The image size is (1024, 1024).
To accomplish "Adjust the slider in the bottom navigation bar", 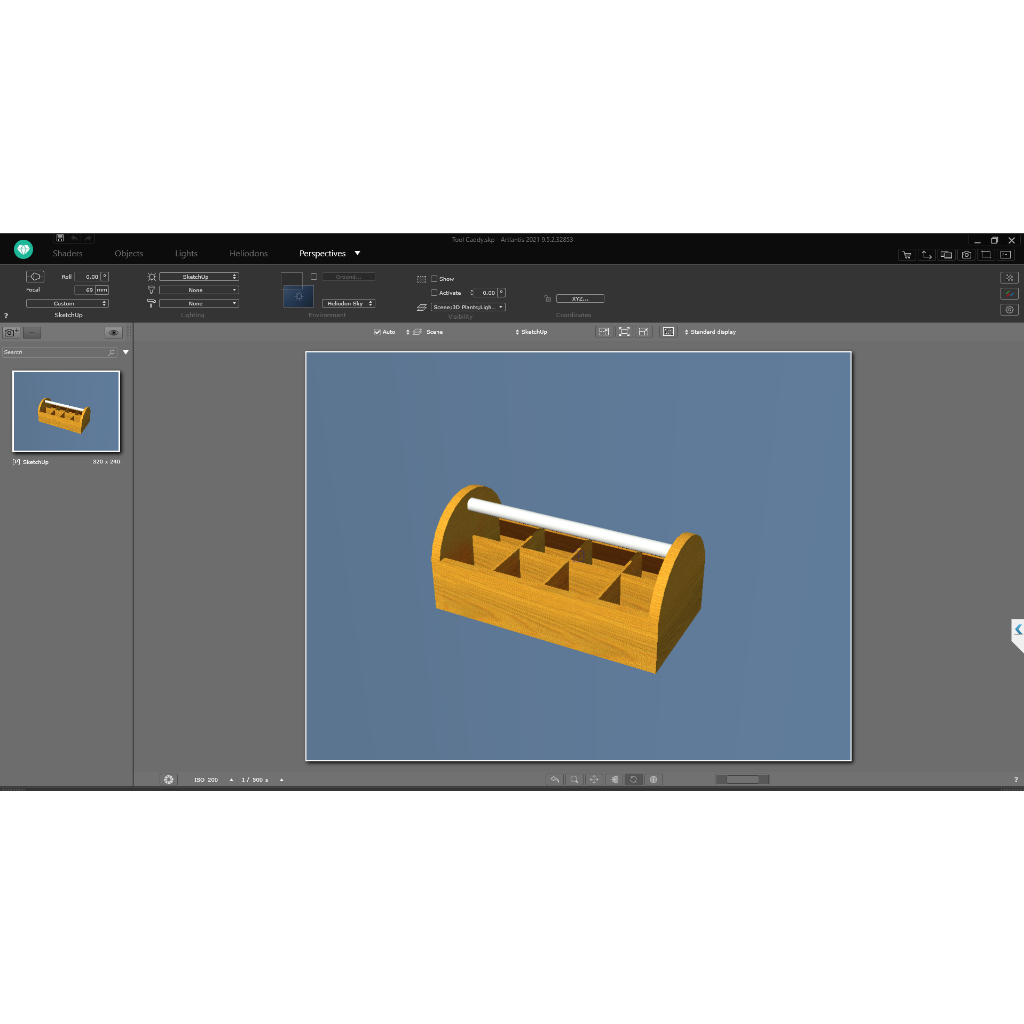I will point(743,779).
